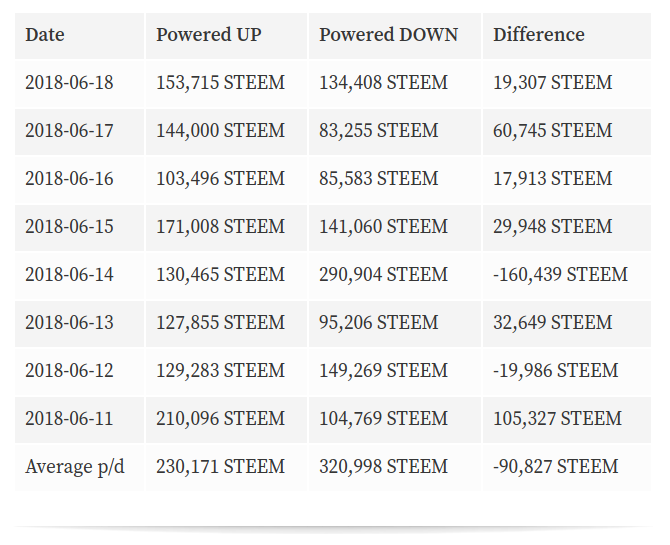Select the 60,745 STEEM difference cell
The width and height of the screenshot is (670, 545).
pos(567,131)
